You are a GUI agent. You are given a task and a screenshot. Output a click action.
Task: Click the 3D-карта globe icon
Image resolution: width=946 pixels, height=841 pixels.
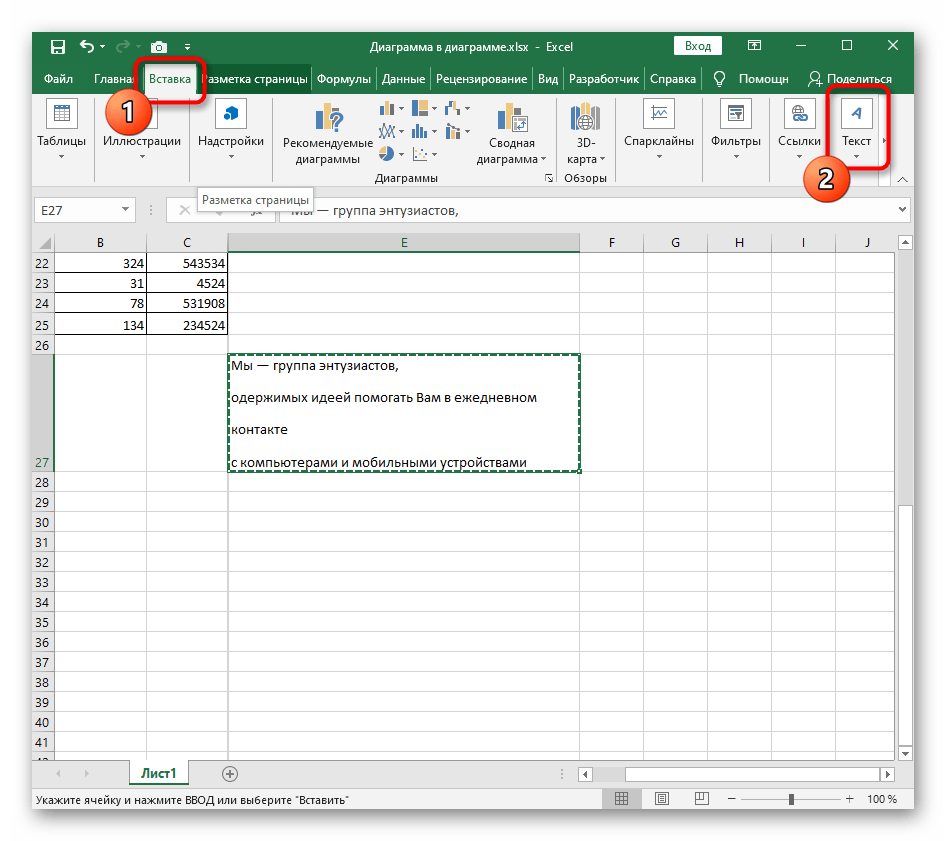pyautogui.click(x=585, y=117)
